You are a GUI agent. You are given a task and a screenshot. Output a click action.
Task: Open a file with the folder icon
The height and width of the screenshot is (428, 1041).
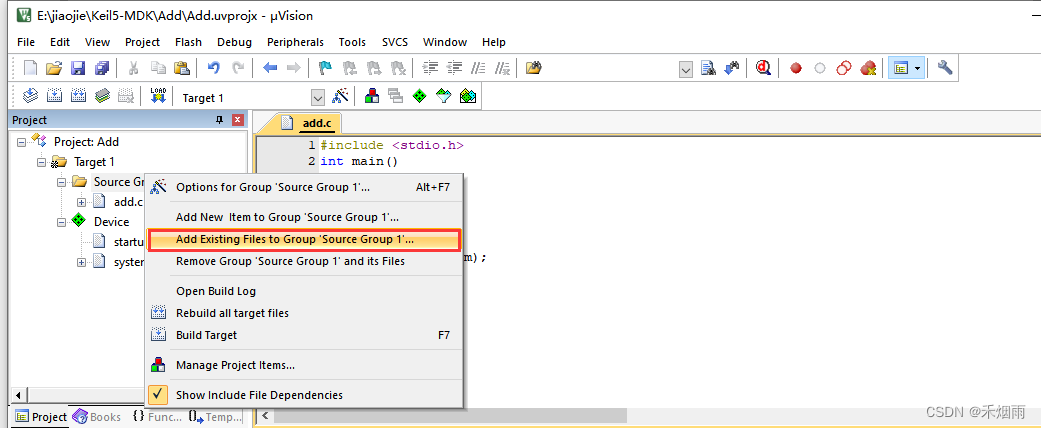tap(54, 68)
